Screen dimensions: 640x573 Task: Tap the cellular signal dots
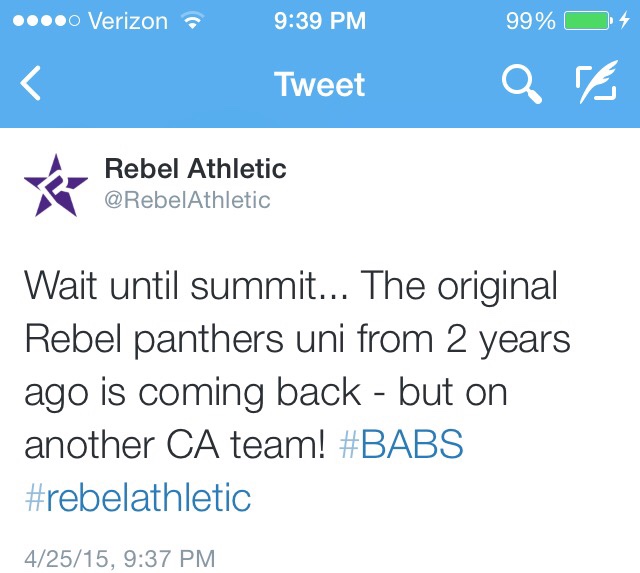46,20
